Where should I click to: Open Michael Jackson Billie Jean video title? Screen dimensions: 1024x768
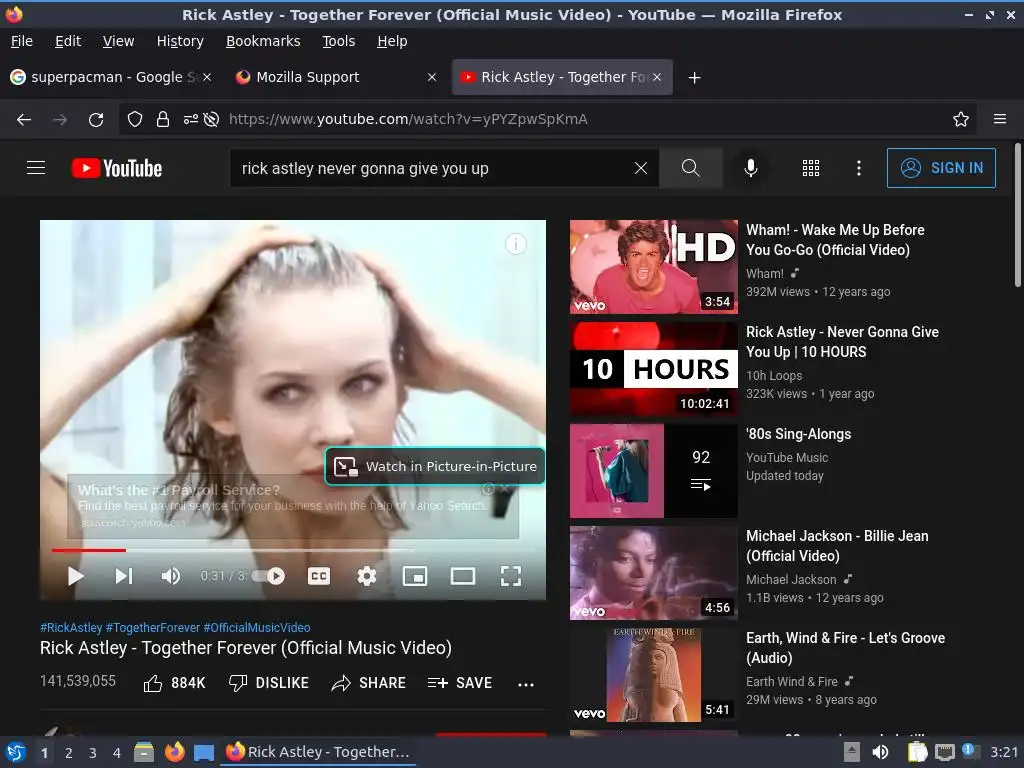click(837, 546)
